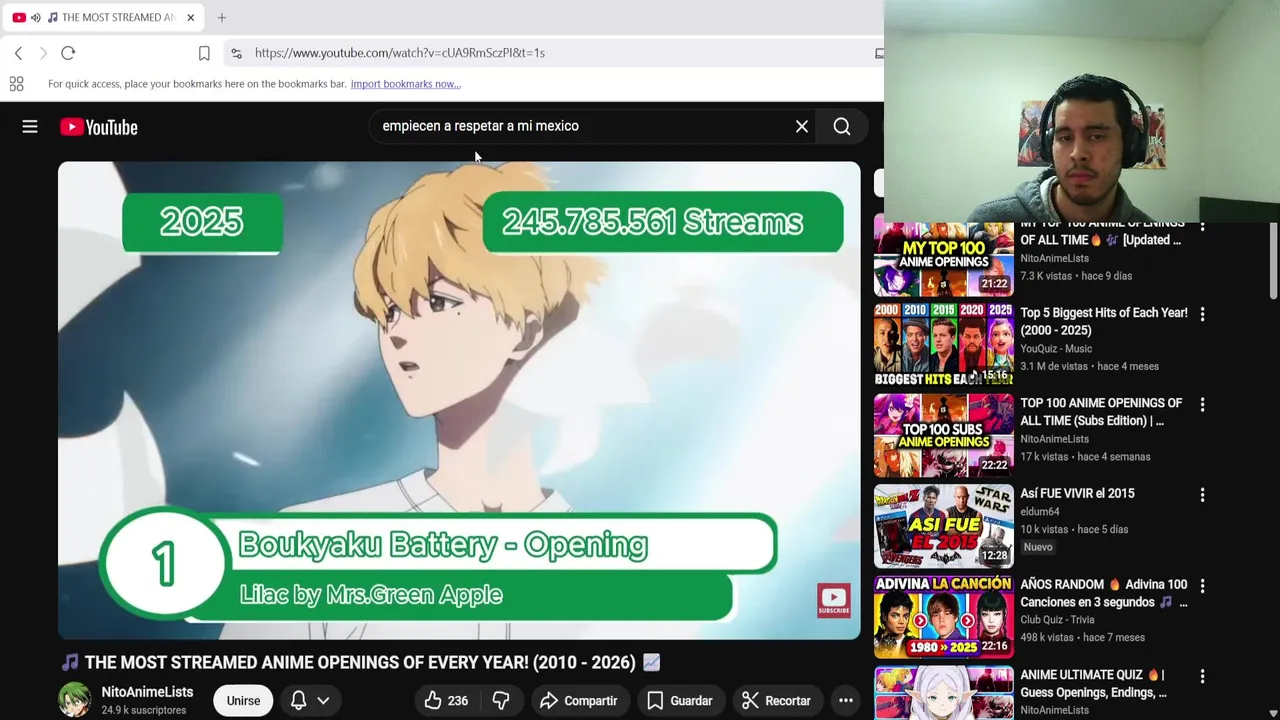The image size is (1280, 720).
Task: Open more actions three-dot menu under video
Action: (845, 701)
